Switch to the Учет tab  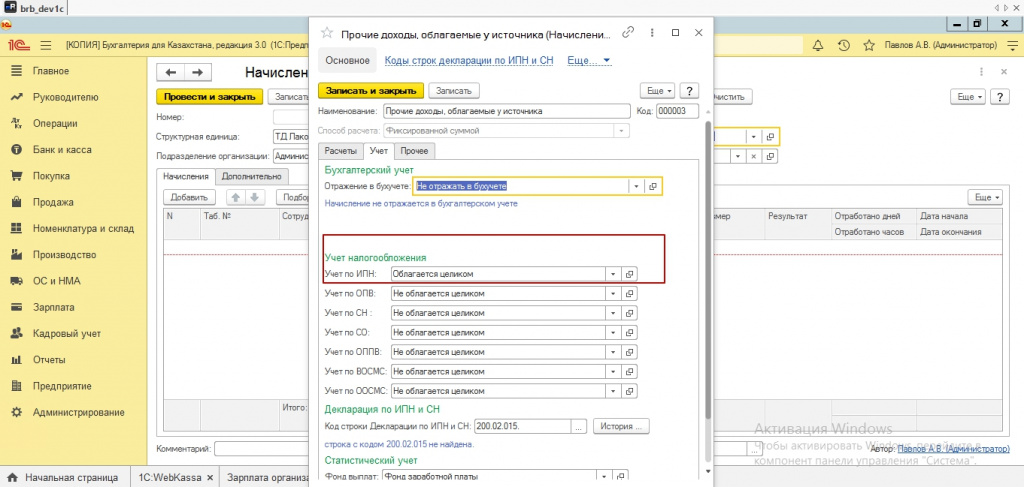coord(378,151)
